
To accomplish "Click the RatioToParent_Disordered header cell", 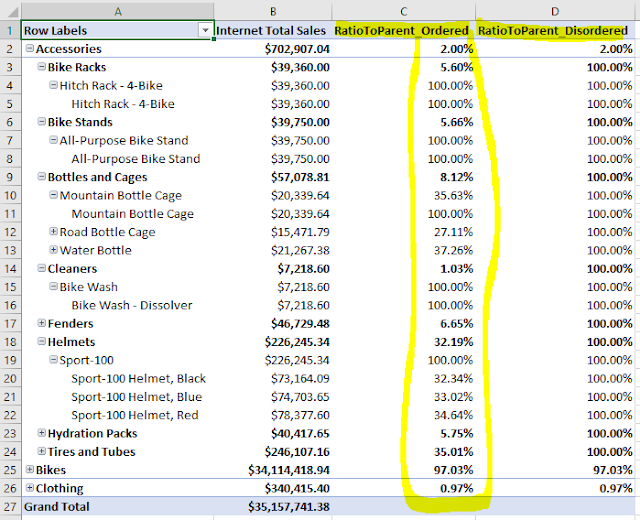I will 555,31.
